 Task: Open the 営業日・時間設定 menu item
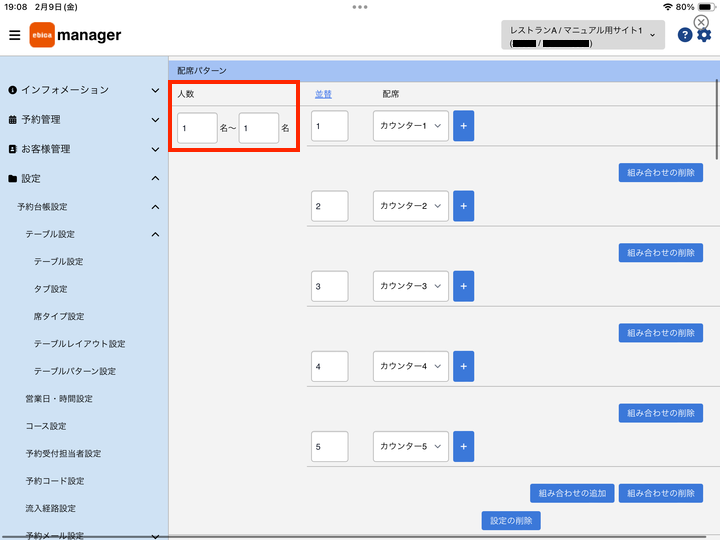(x=59, y=399)
